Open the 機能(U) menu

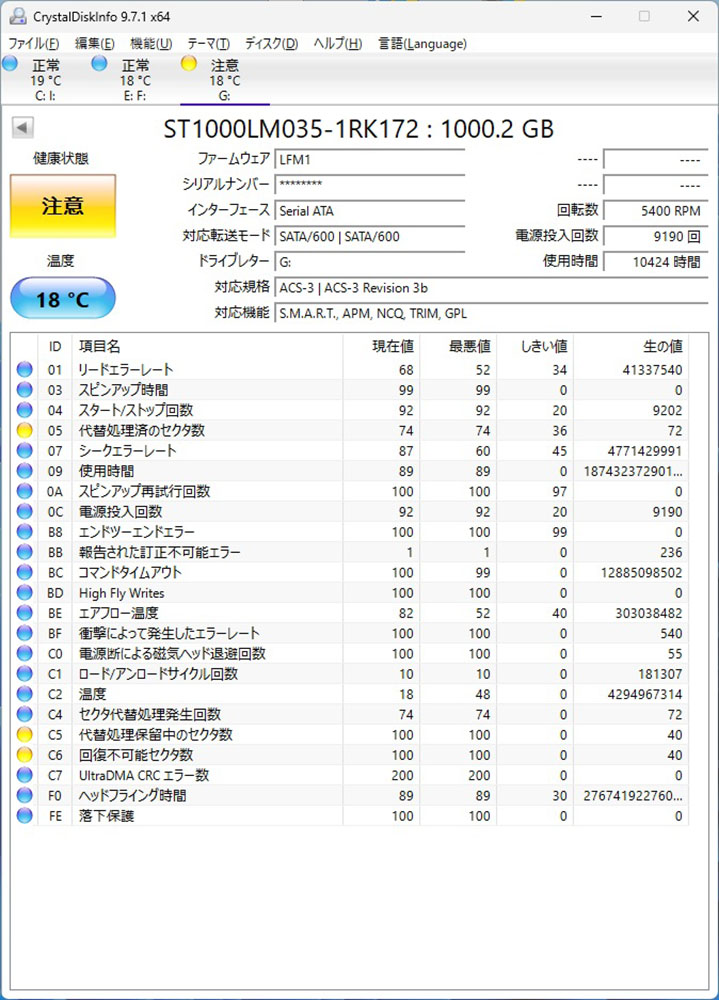click(x=151, y=43)
